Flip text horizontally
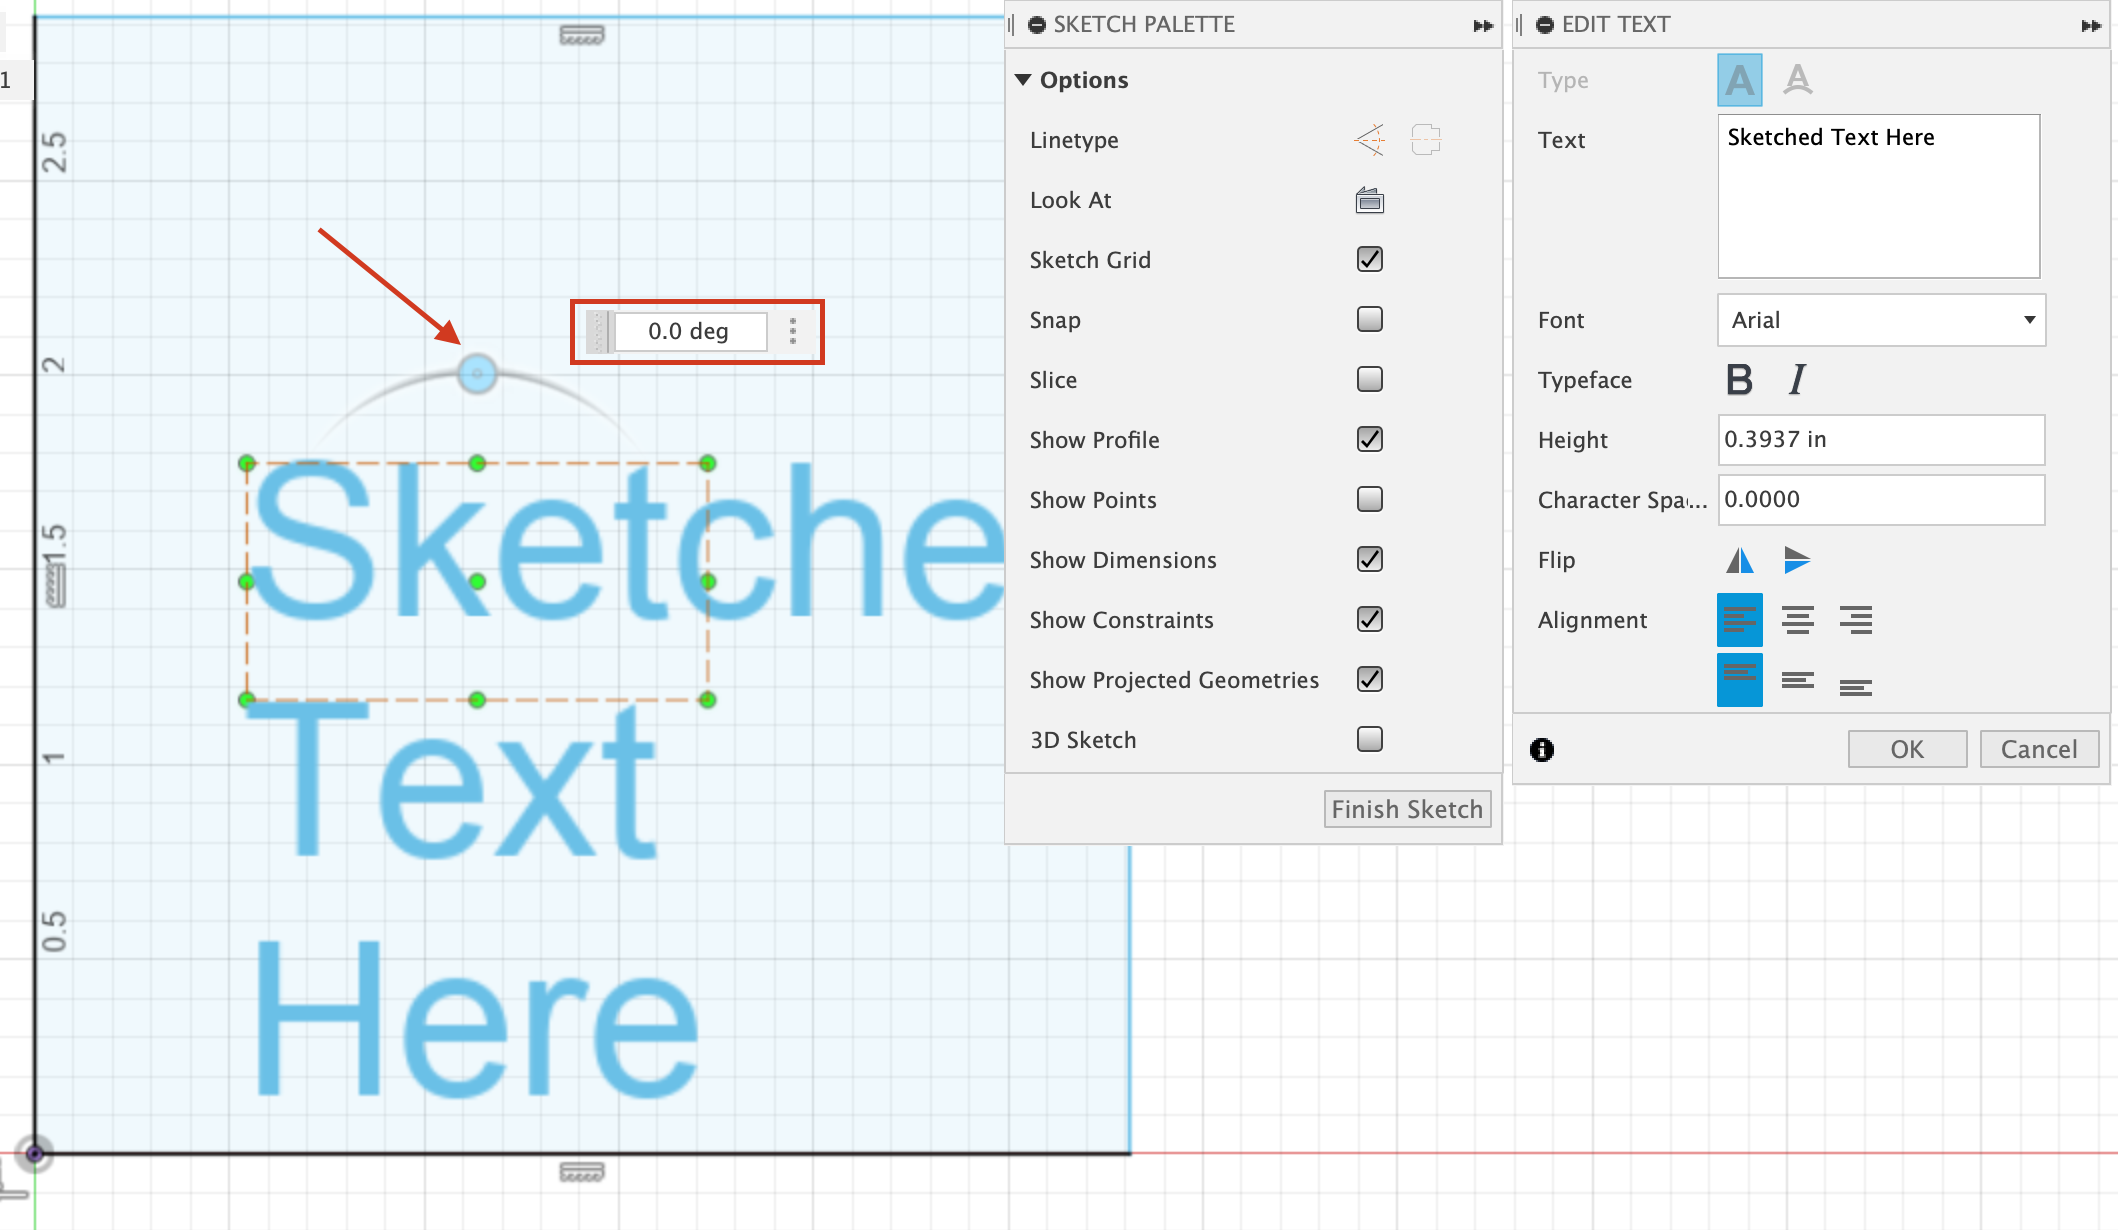The height and width of the screenshot is (1230, 2118). [1739, 560]
